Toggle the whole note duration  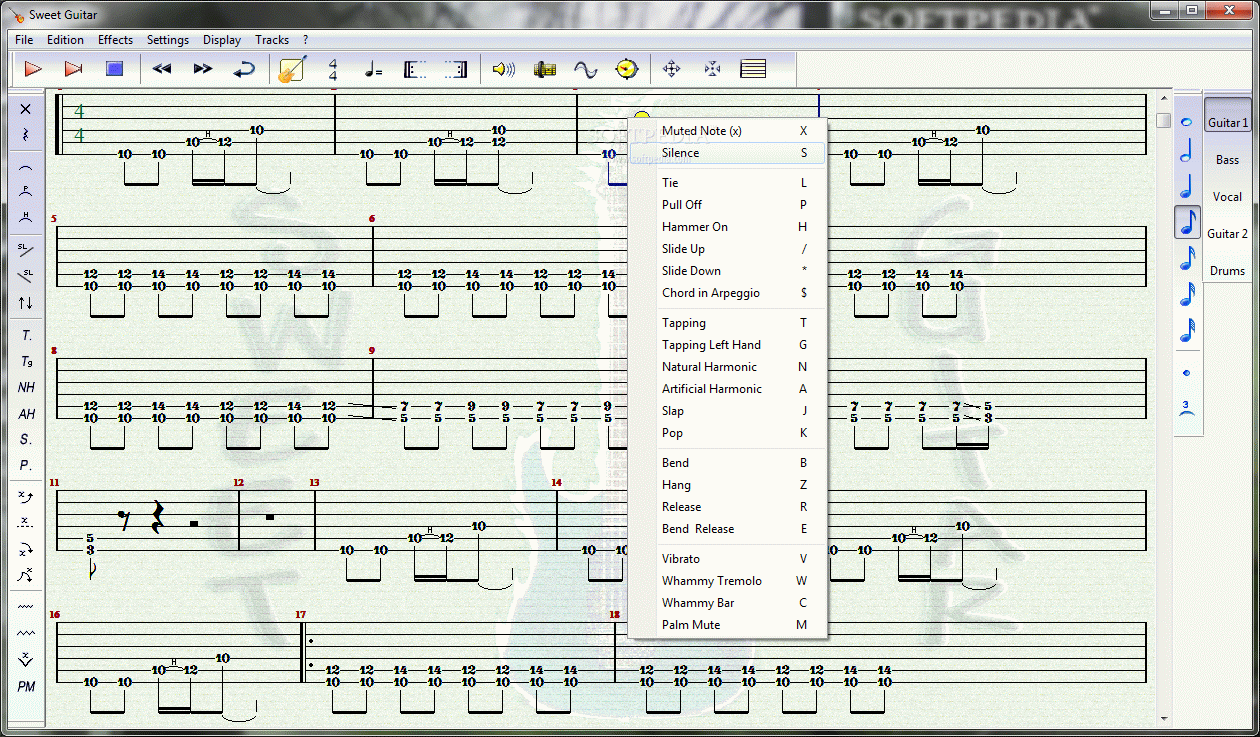coord(1187,122)
